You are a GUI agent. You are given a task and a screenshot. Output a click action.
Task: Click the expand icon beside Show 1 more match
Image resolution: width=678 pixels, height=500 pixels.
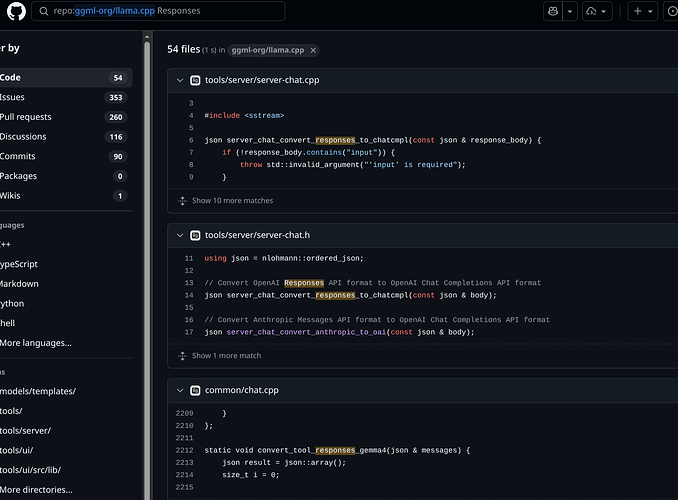click(182, 356)
